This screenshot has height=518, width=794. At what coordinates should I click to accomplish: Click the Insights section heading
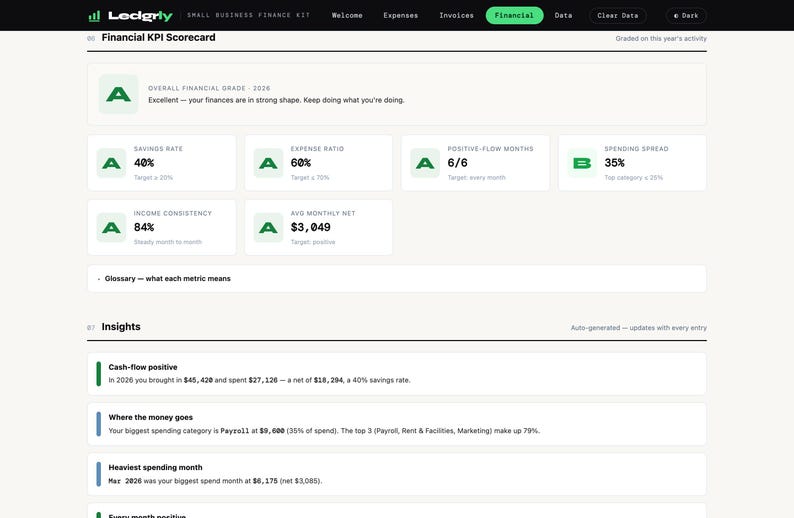[121, 327]
